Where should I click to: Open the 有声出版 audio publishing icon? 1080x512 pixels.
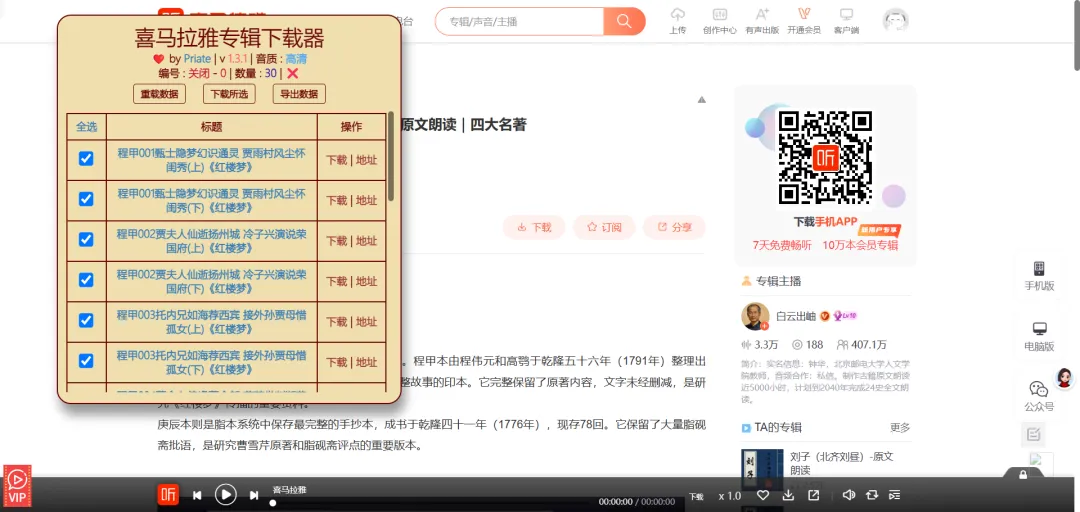pos(762,14)
